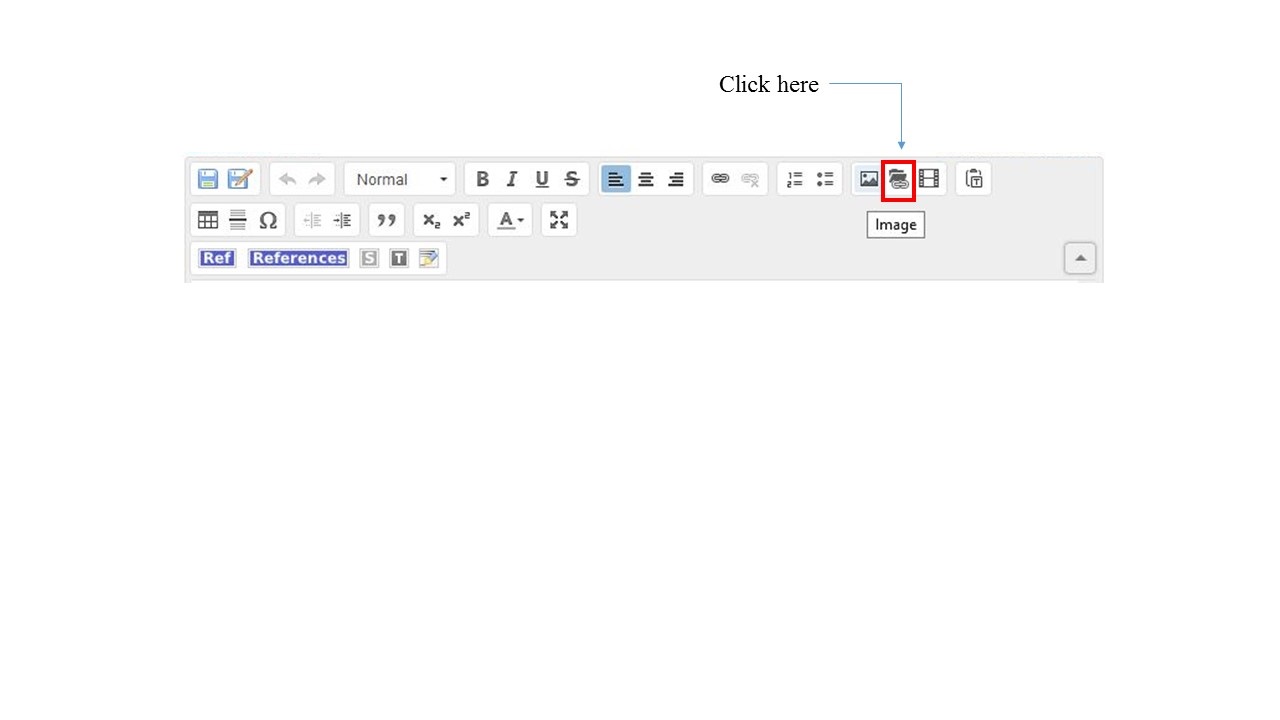Image resolution: width=1280 pixels, height=720 pixels.
Task: Click the highlighted linked-file folder icon
Action: [898, 179]
